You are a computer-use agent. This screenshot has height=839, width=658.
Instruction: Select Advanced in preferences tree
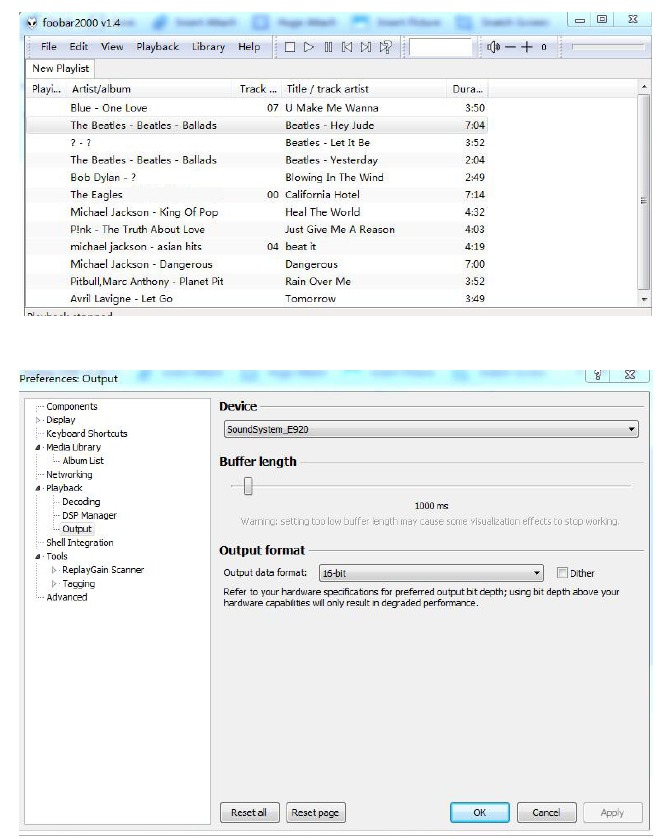(67, 597)
